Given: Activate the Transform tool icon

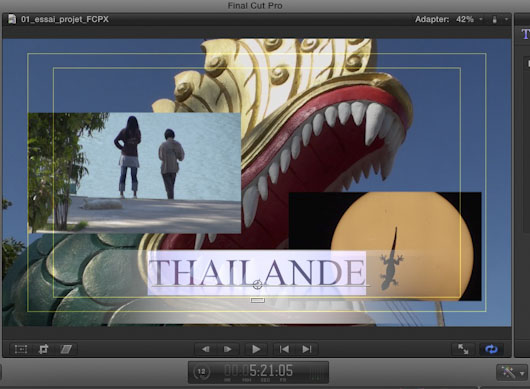Looking at the screenshot, I should click(21, 349).
